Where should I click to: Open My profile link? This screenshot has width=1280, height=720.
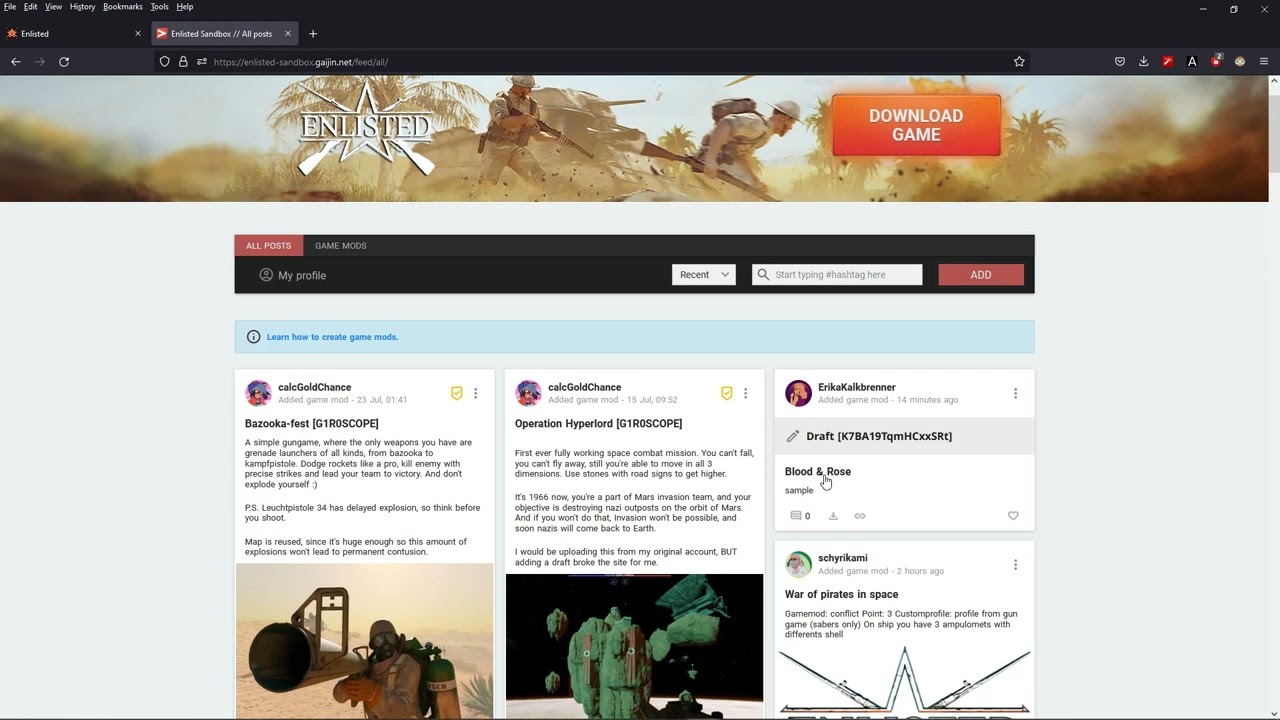coord(293,275)
